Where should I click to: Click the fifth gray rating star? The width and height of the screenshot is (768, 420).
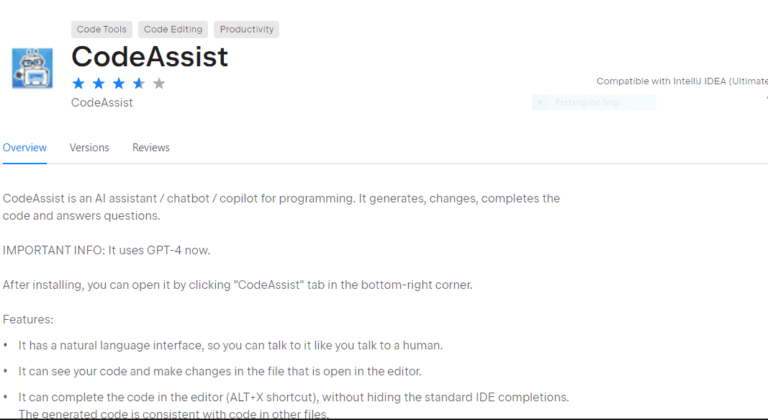coord(159,83)
